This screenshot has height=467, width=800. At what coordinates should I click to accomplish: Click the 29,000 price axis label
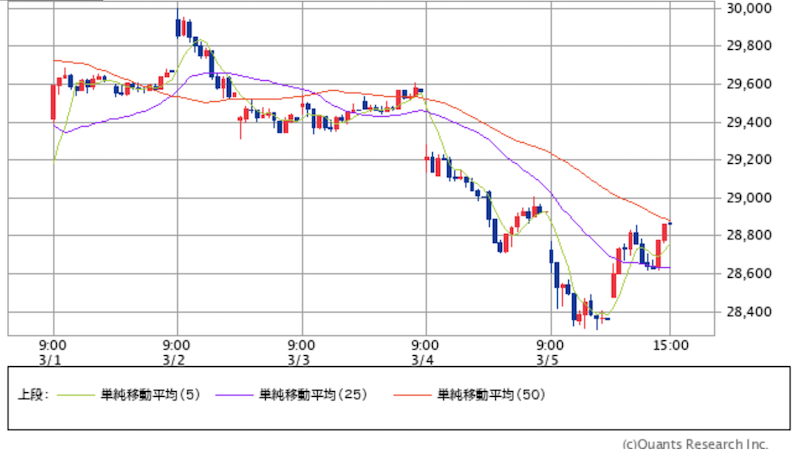(749, 198)
